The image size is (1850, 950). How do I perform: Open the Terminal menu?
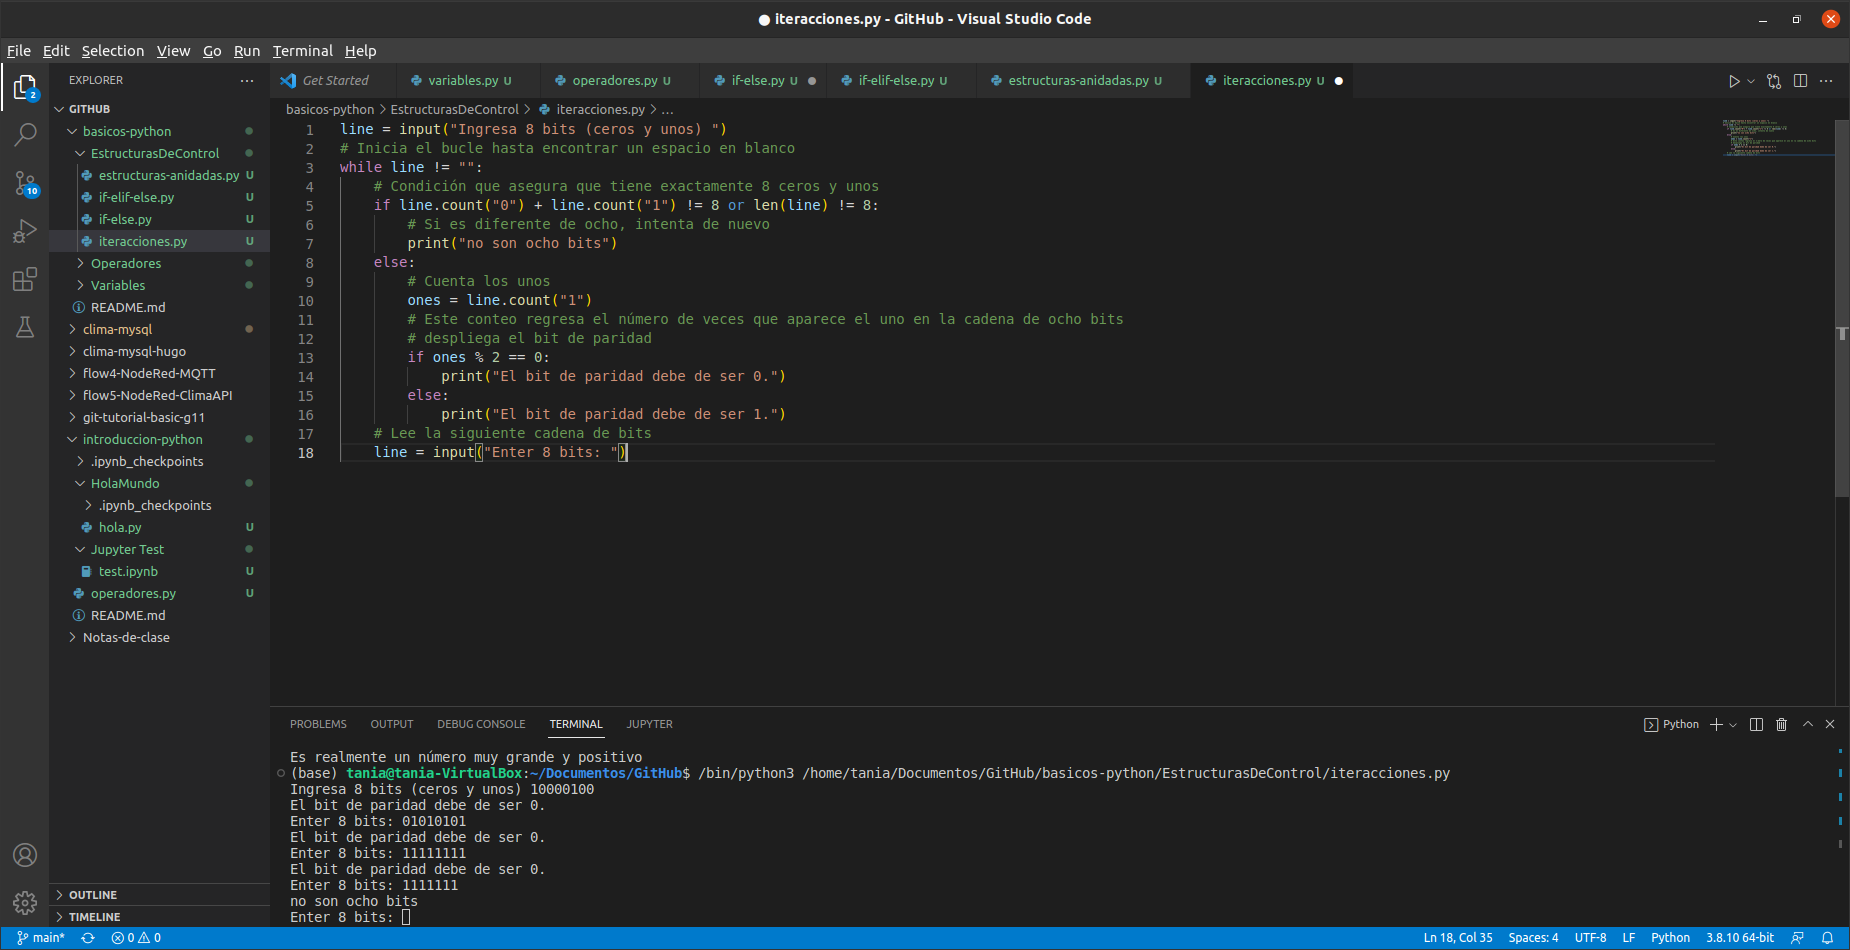(x=302, y=51)
